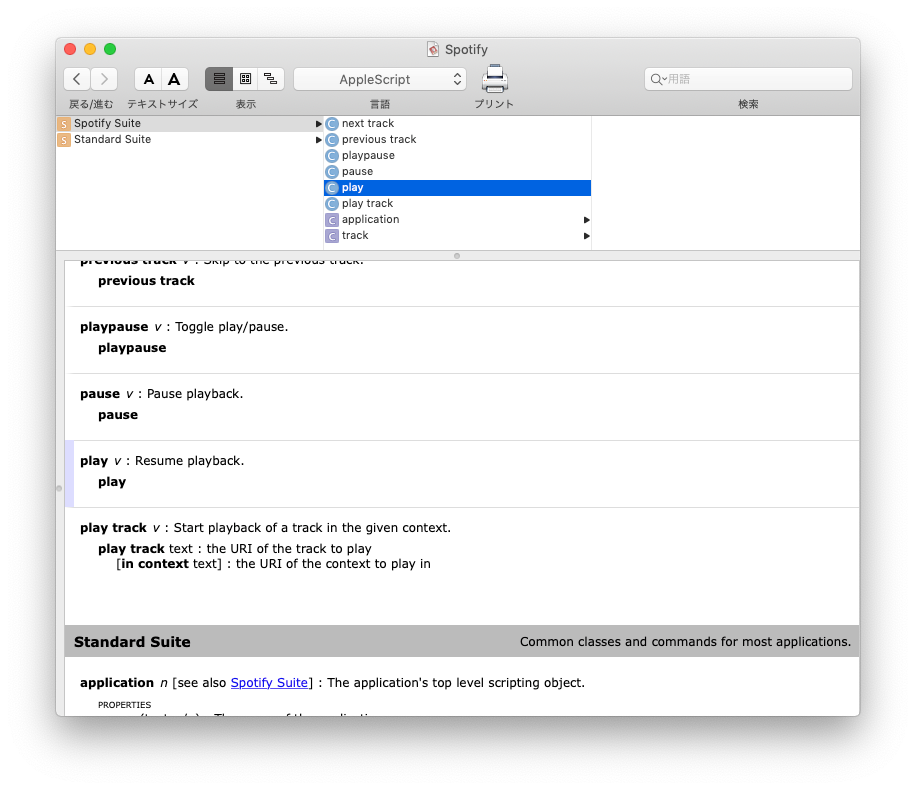Click the Standard Suite S icon

(x=64, y=140)
